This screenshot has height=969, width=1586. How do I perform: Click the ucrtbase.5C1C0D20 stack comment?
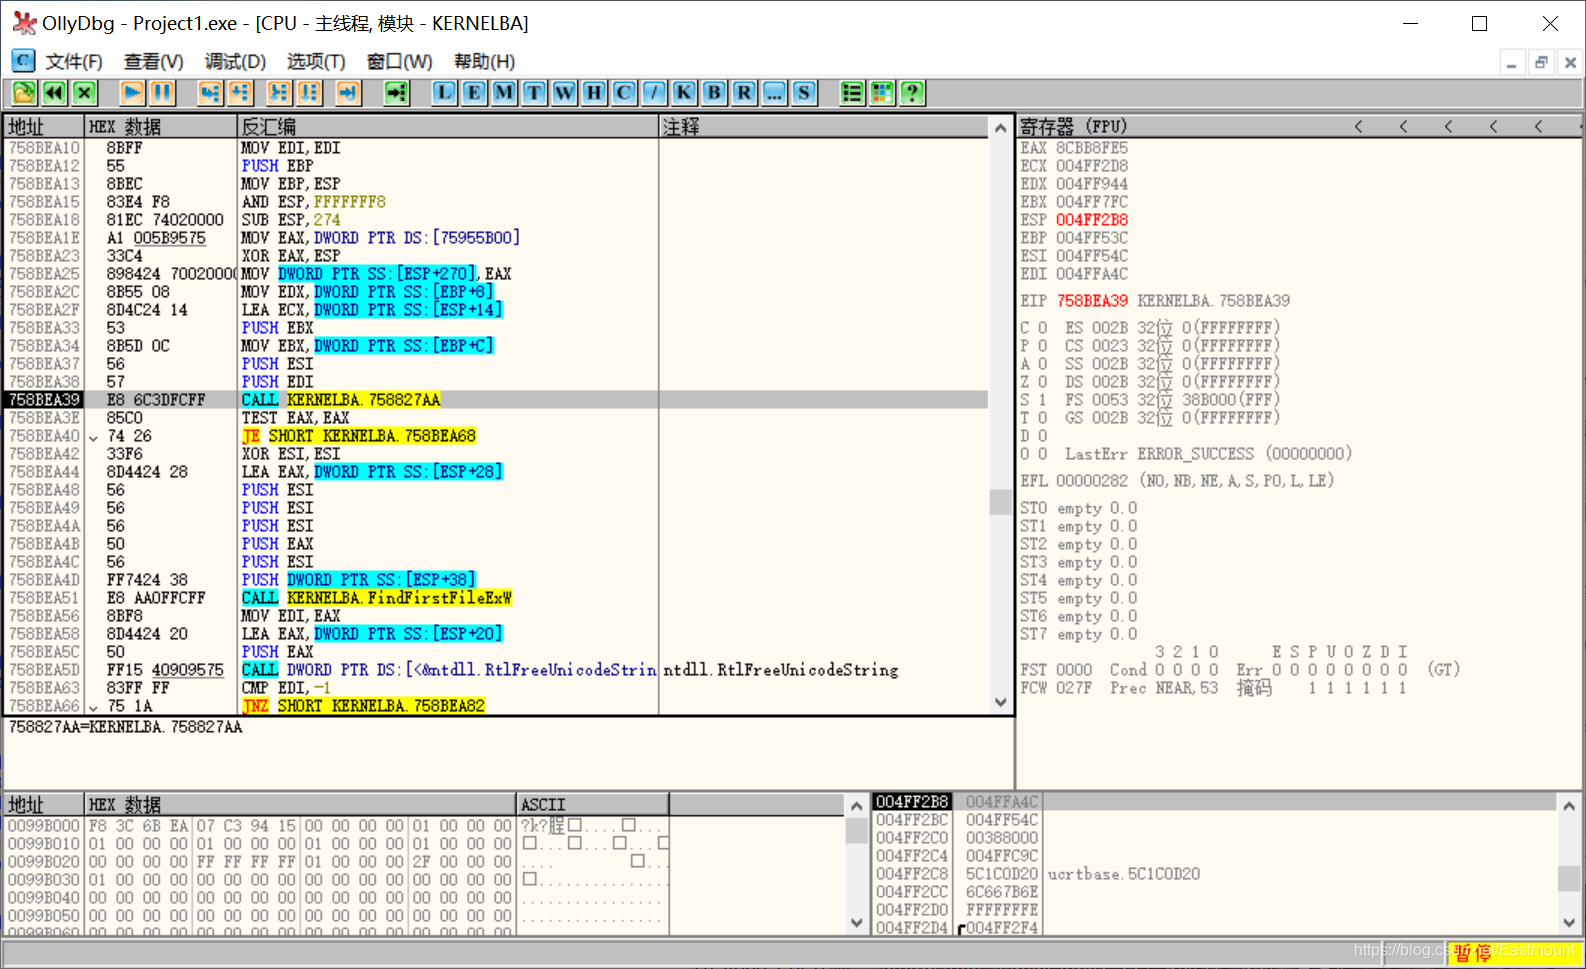click(x=1124, y=874)
